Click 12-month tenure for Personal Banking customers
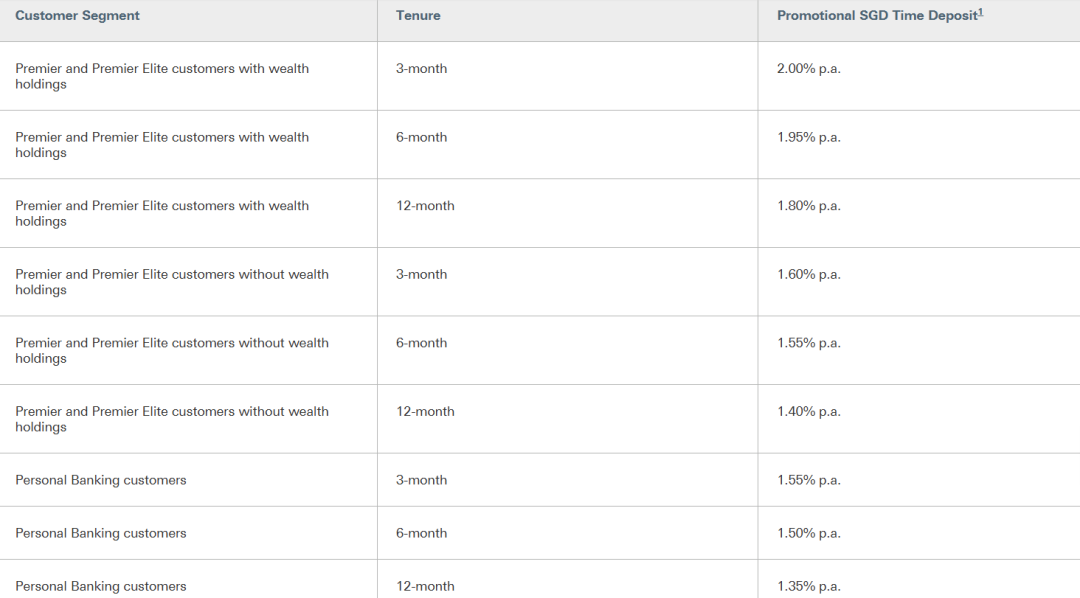Image resolution: width=1080 pixels, height=598 pixels. click(425, 586)
